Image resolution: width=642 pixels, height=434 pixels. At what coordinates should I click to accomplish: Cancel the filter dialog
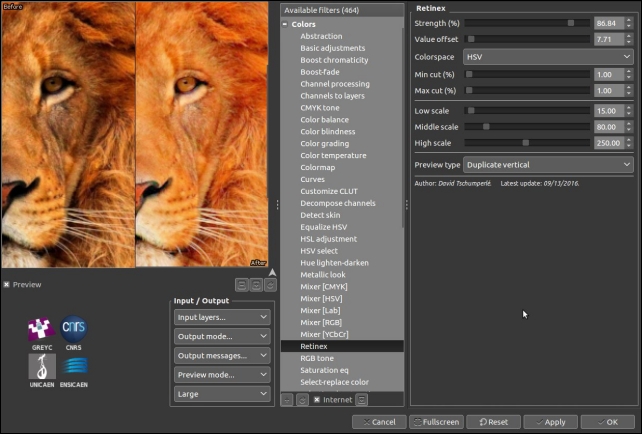pos(380,422)
